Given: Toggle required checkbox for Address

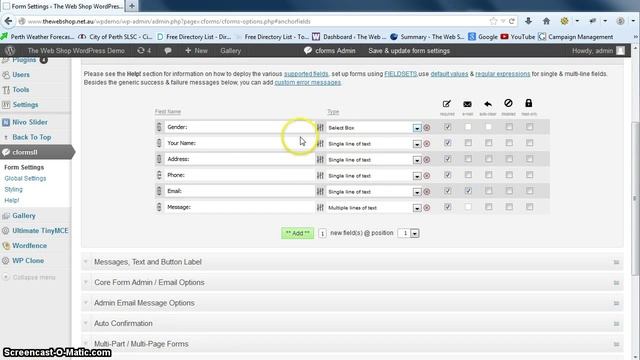Looking at the screenshot, I should click(448, 159).
